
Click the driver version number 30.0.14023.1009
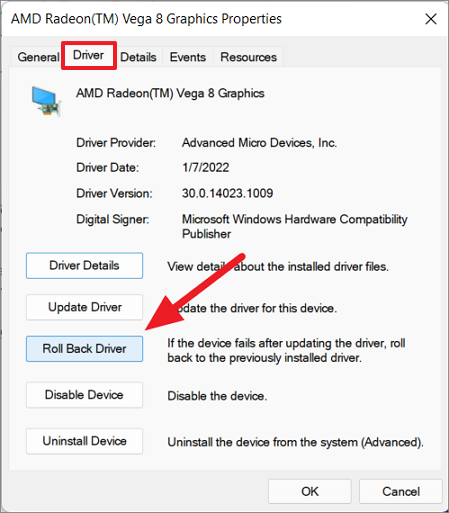tap(227, 193)
